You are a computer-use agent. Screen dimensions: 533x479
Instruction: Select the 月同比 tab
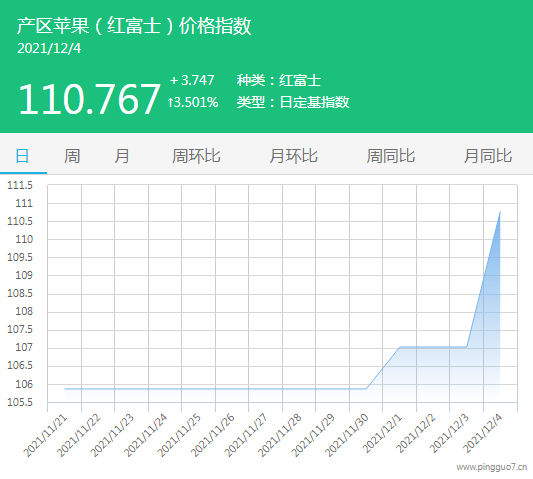click(x=488, y=156)
